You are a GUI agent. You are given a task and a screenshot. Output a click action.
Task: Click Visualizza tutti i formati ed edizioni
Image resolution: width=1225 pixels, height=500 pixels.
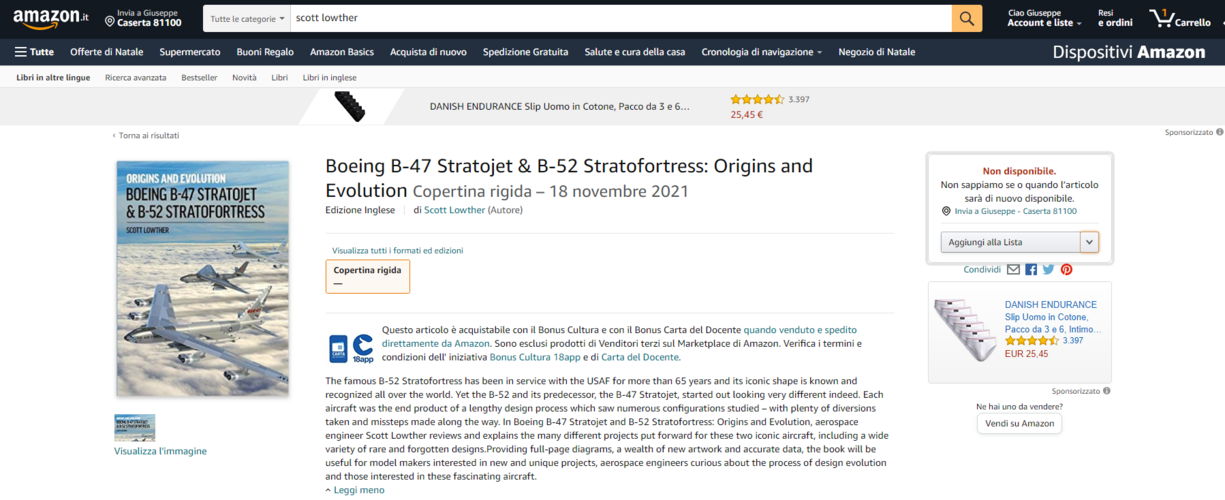pos(397,250)
